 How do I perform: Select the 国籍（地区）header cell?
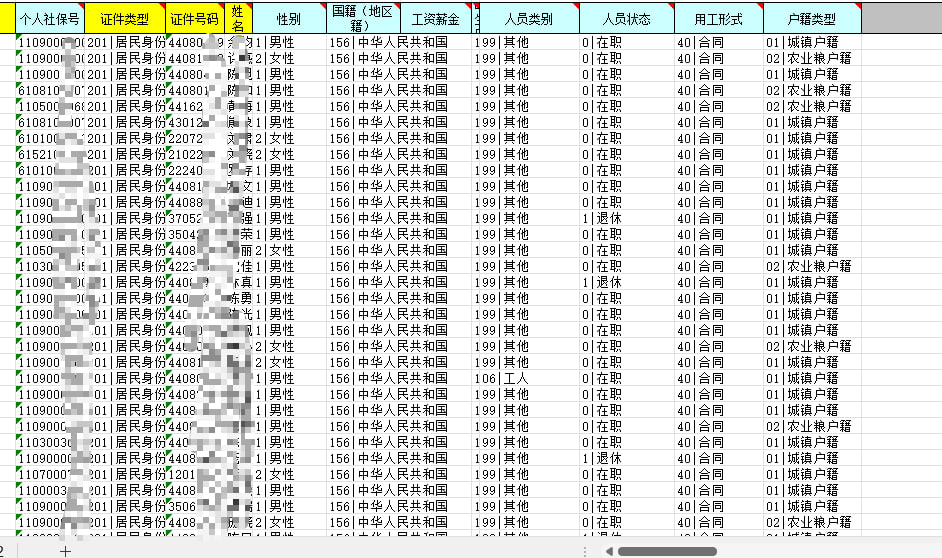(x=363, y=19)
